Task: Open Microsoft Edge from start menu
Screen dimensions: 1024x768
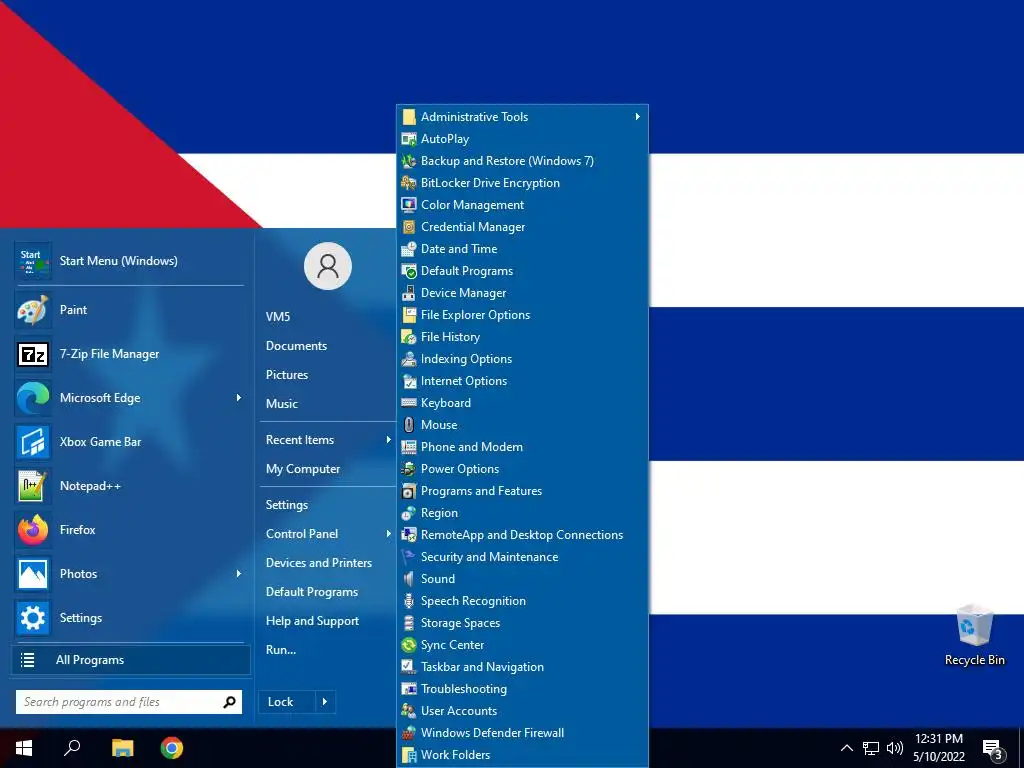Action: [x=129, y=398]
